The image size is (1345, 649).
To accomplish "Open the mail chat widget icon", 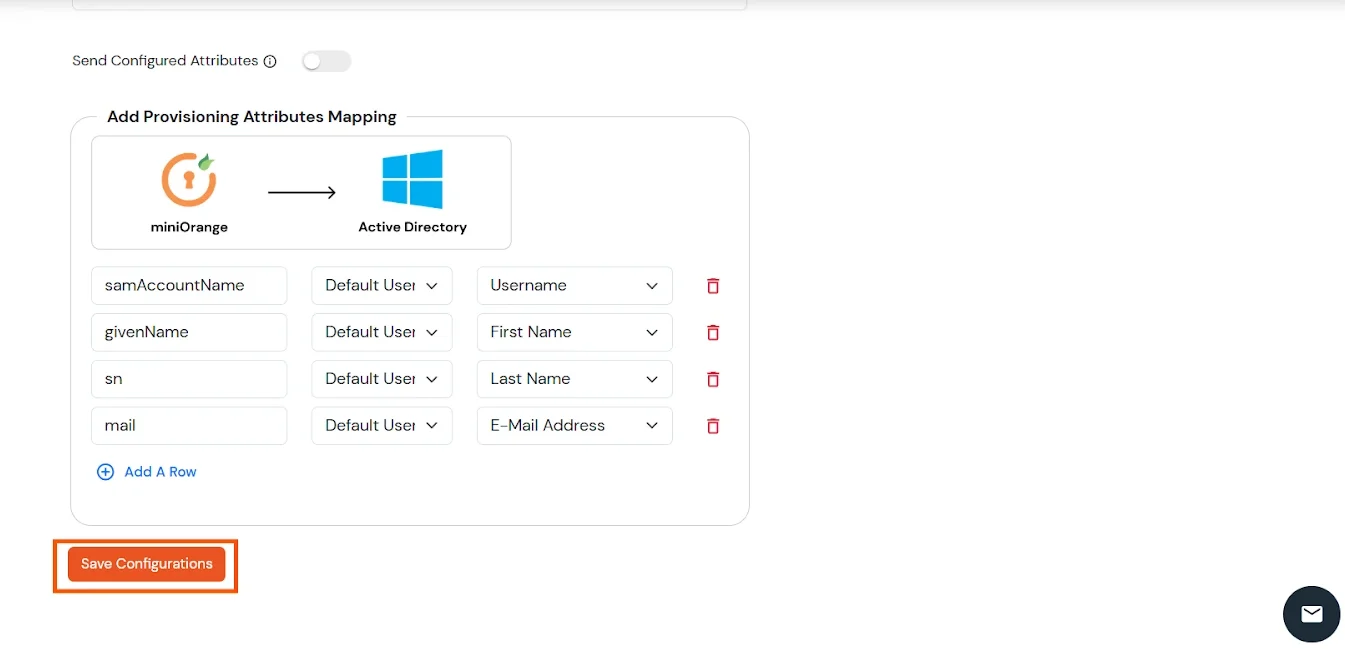I will 1311,614.
